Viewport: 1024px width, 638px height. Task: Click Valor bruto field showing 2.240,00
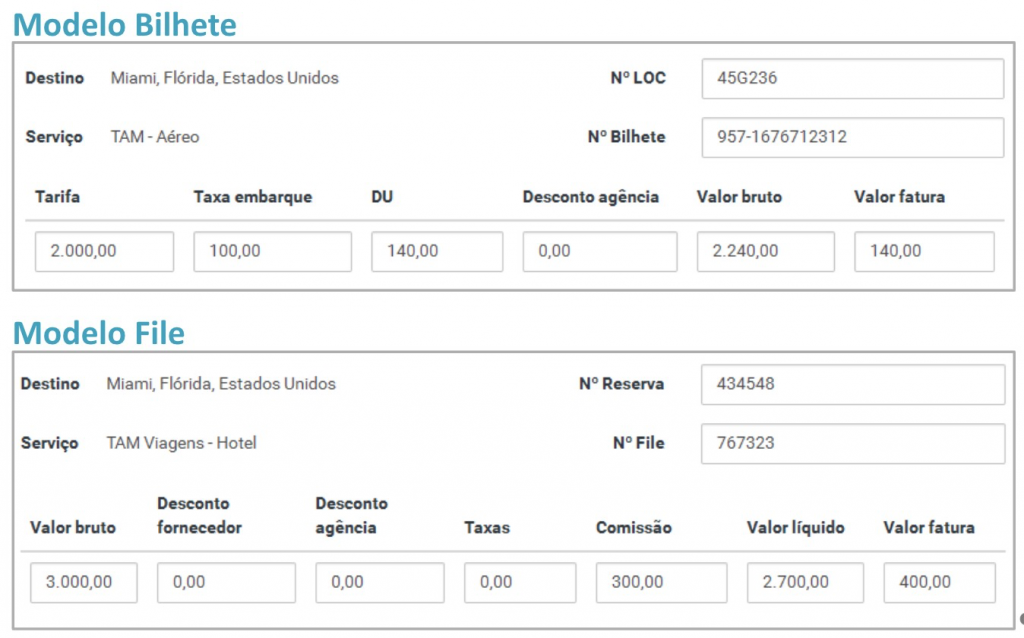coord(765,251)
